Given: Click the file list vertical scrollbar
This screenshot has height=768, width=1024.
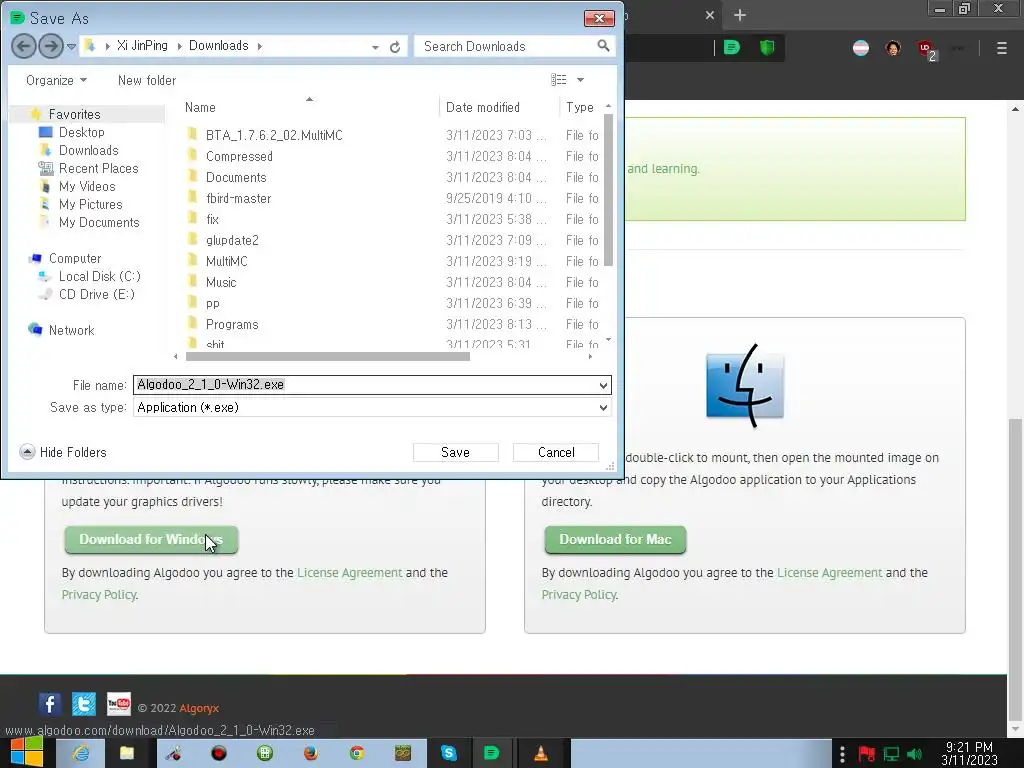Looking at the screenshot, I should click(x=608, y=189).
